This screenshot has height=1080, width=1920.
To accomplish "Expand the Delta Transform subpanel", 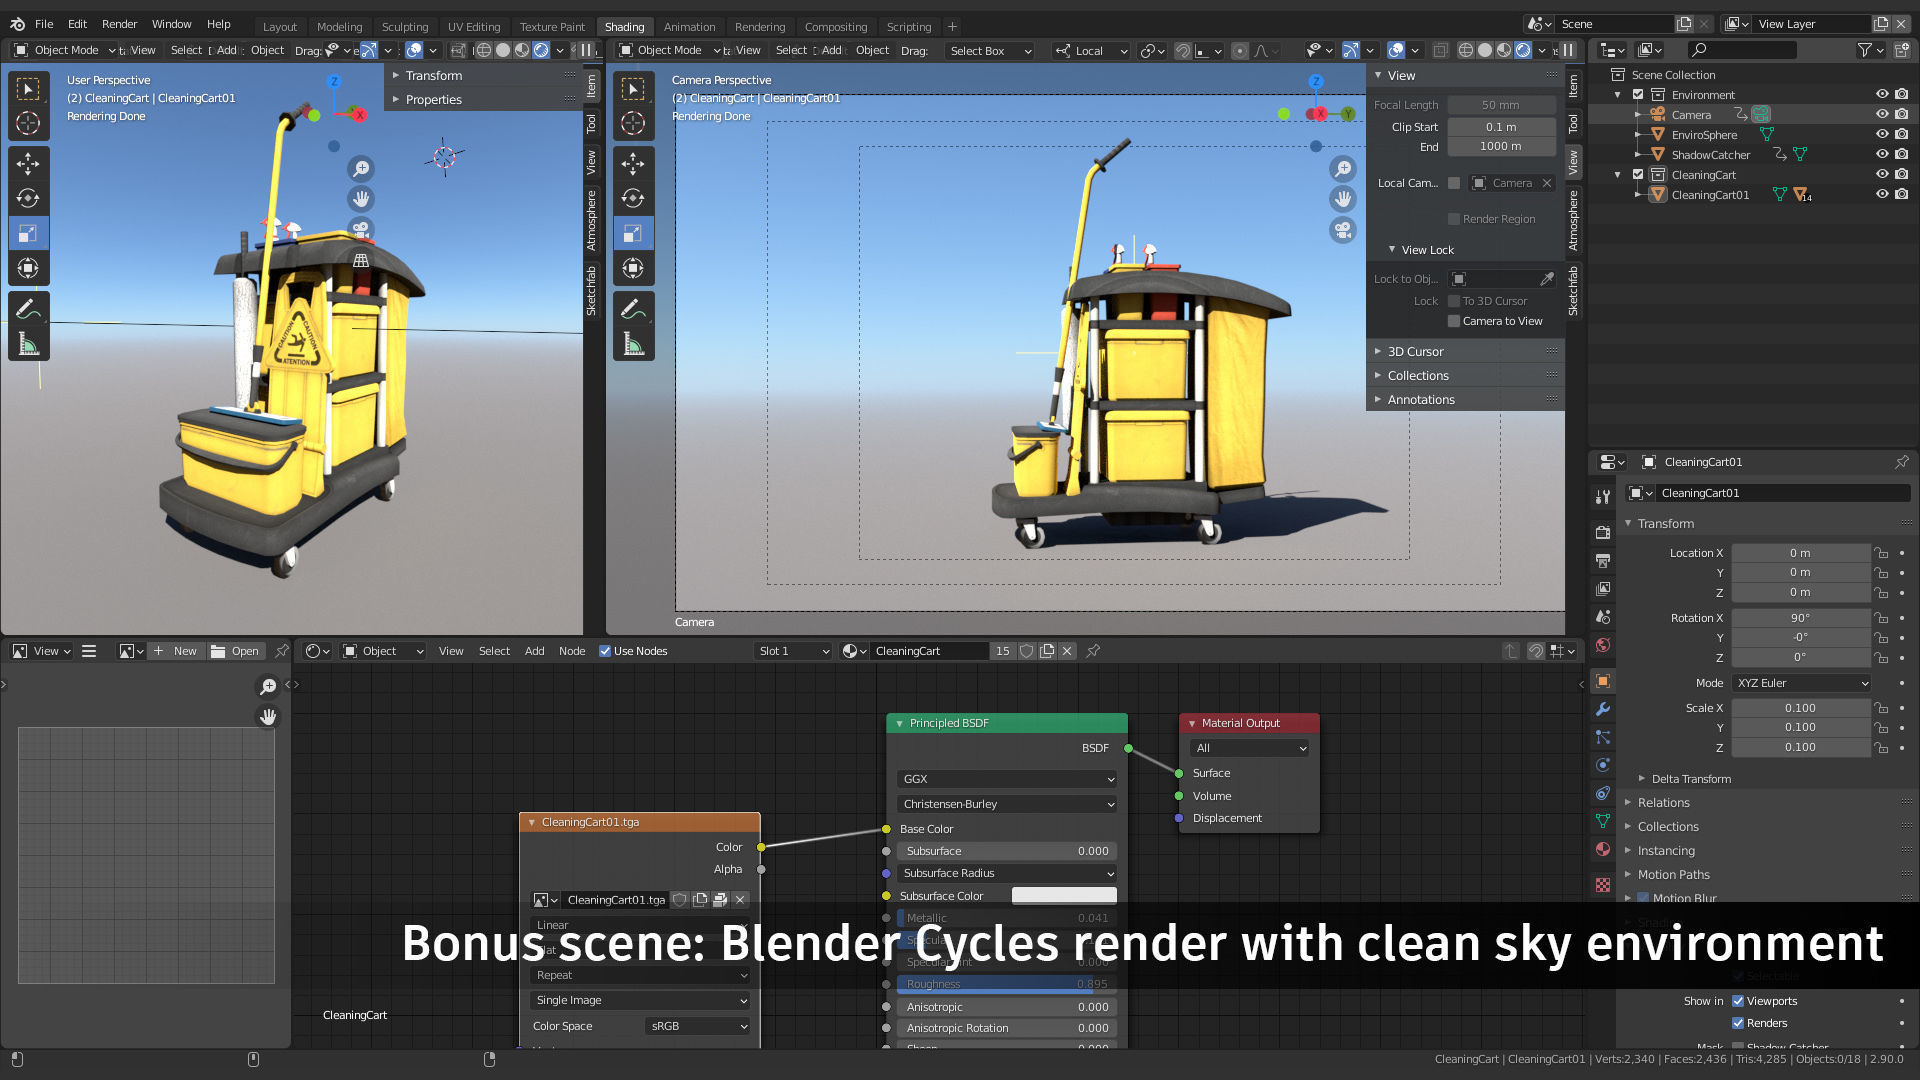I will (x=1690, y=779).
